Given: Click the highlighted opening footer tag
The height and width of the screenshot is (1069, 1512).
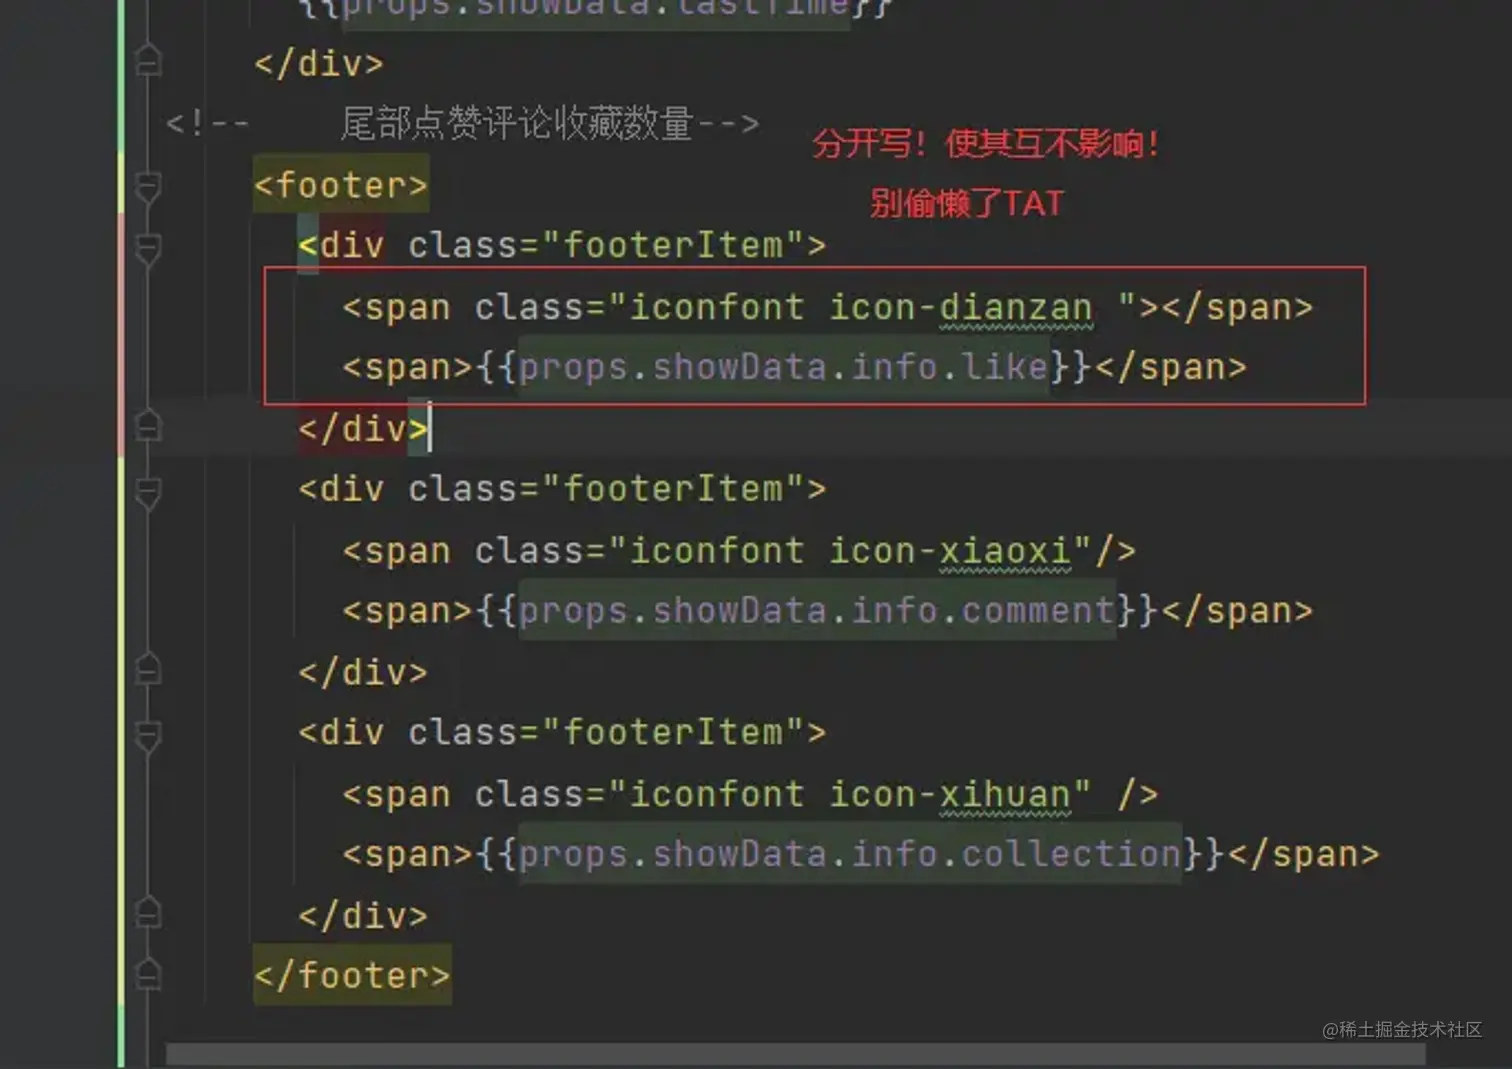Looking at the screenshot, I should [x=341, y=185].
